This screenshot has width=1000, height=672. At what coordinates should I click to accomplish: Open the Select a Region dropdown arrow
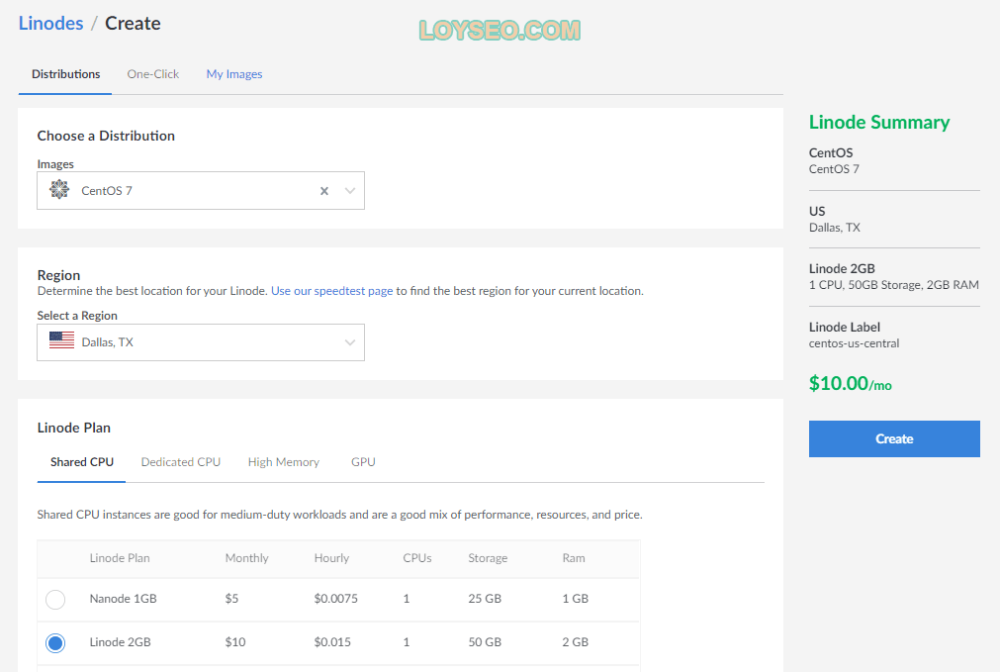coord(349,342)
